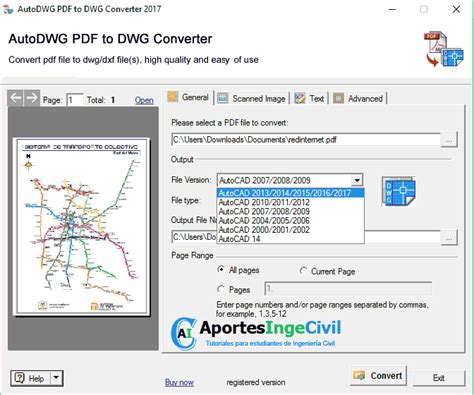Go to previous page with left arrow
Screen dimensions: 474x395
point(15,98)
